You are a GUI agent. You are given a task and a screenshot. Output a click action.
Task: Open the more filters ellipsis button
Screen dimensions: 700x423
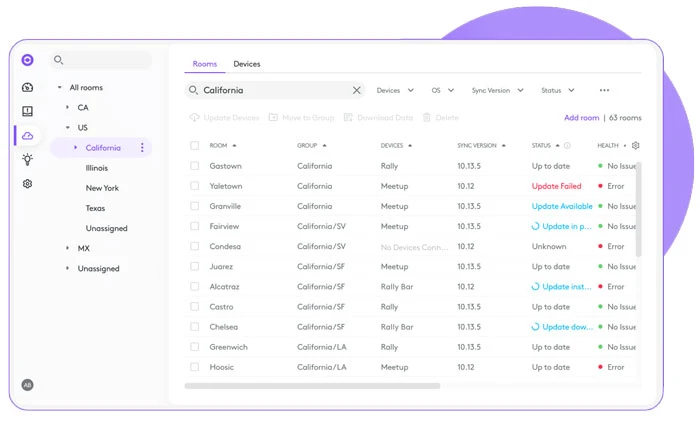pyautogui.click(x=604, y=90)
